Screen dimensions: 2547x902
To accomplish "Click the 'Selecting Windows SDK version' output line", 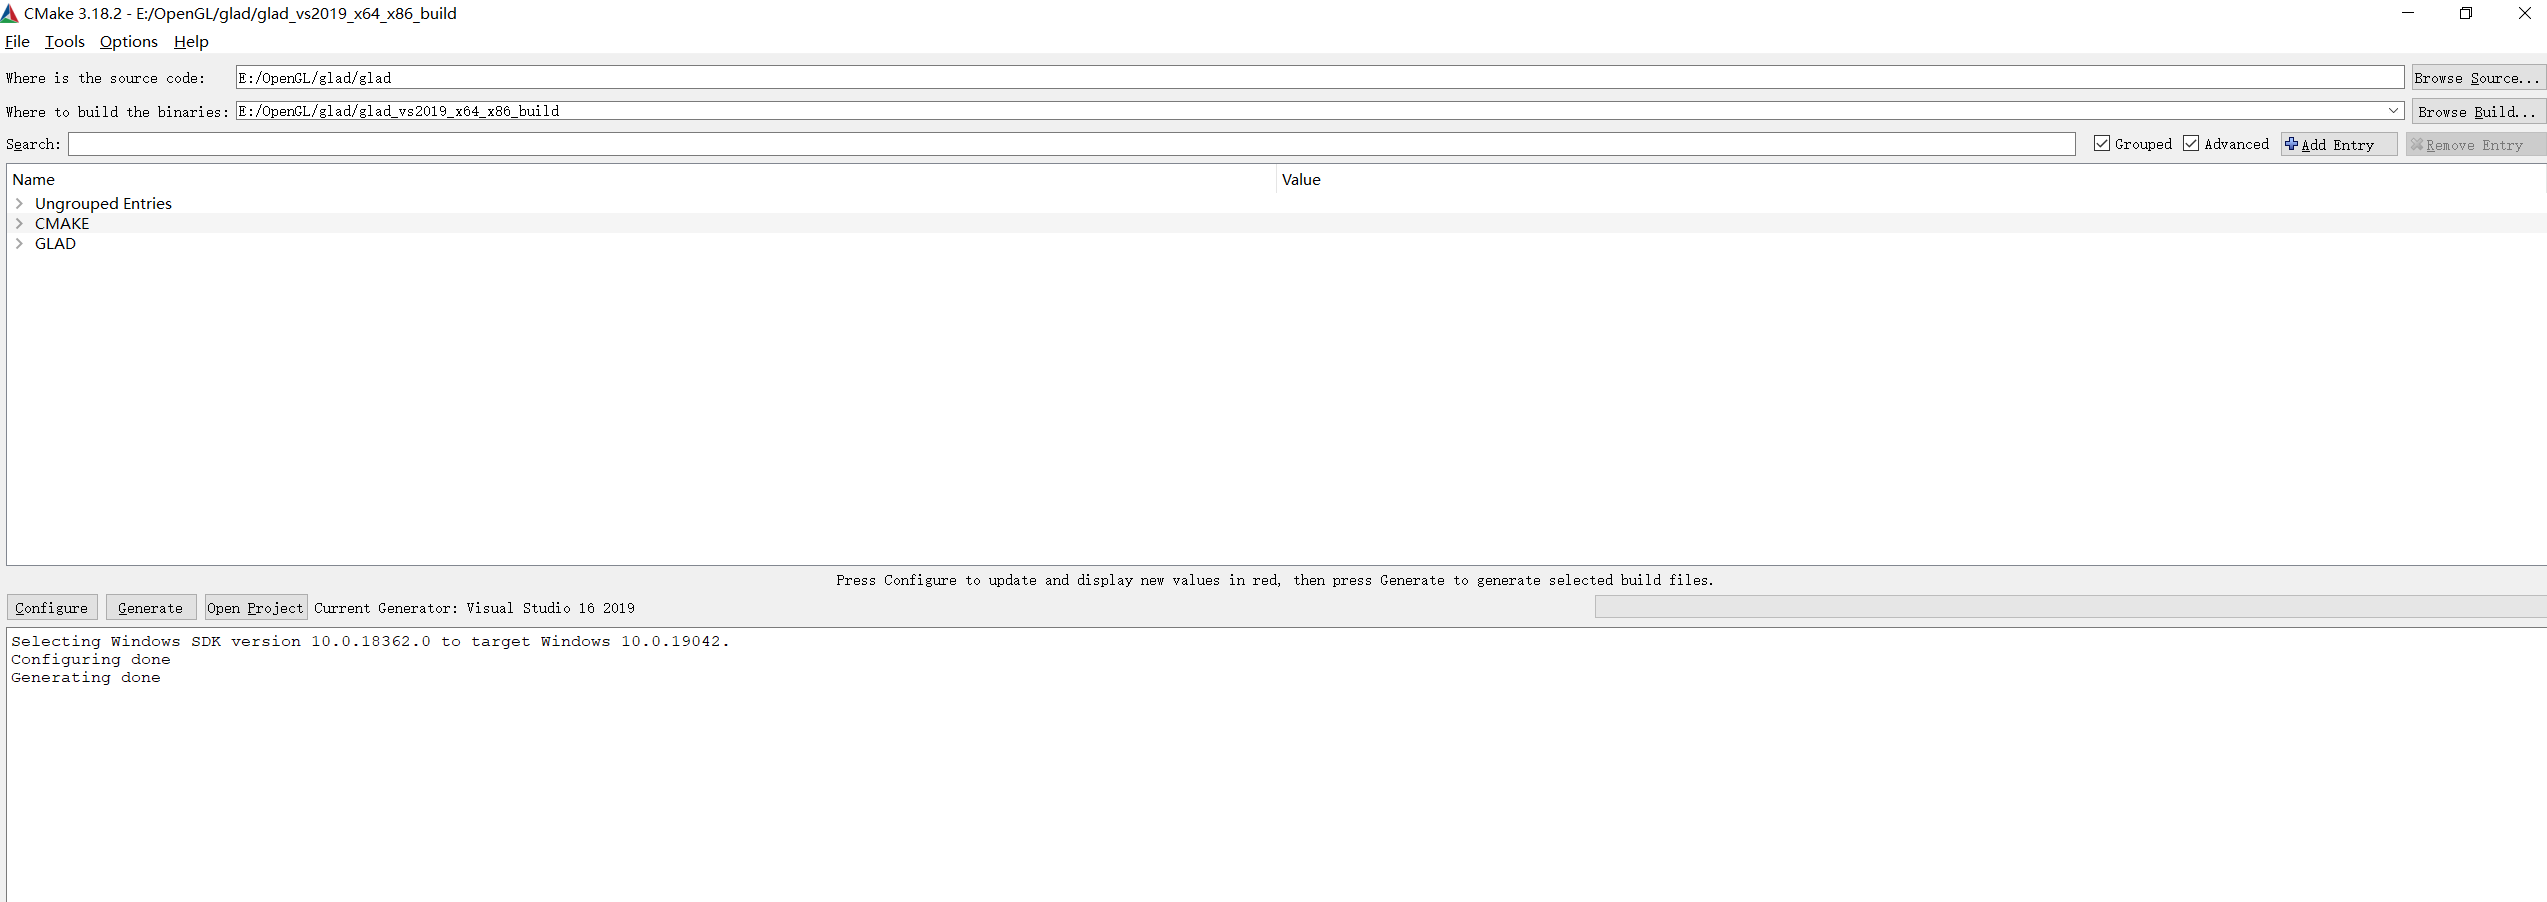I will coord(370,642).
